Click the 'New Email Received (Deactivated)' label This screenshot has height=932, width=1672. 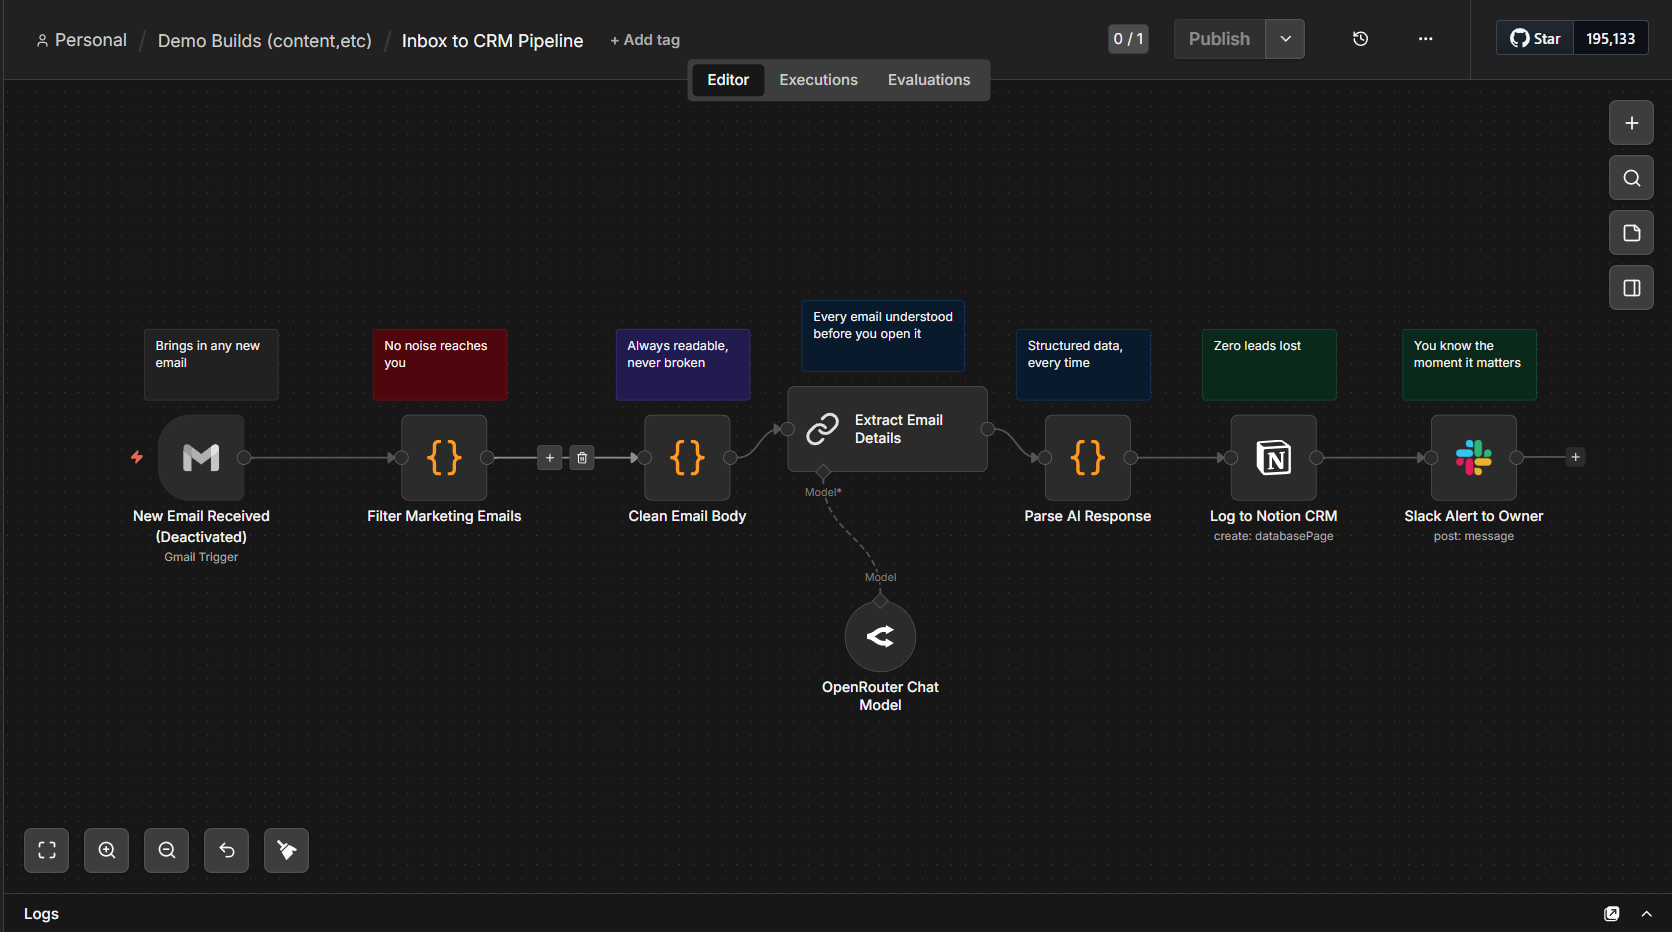coord(201,526)
